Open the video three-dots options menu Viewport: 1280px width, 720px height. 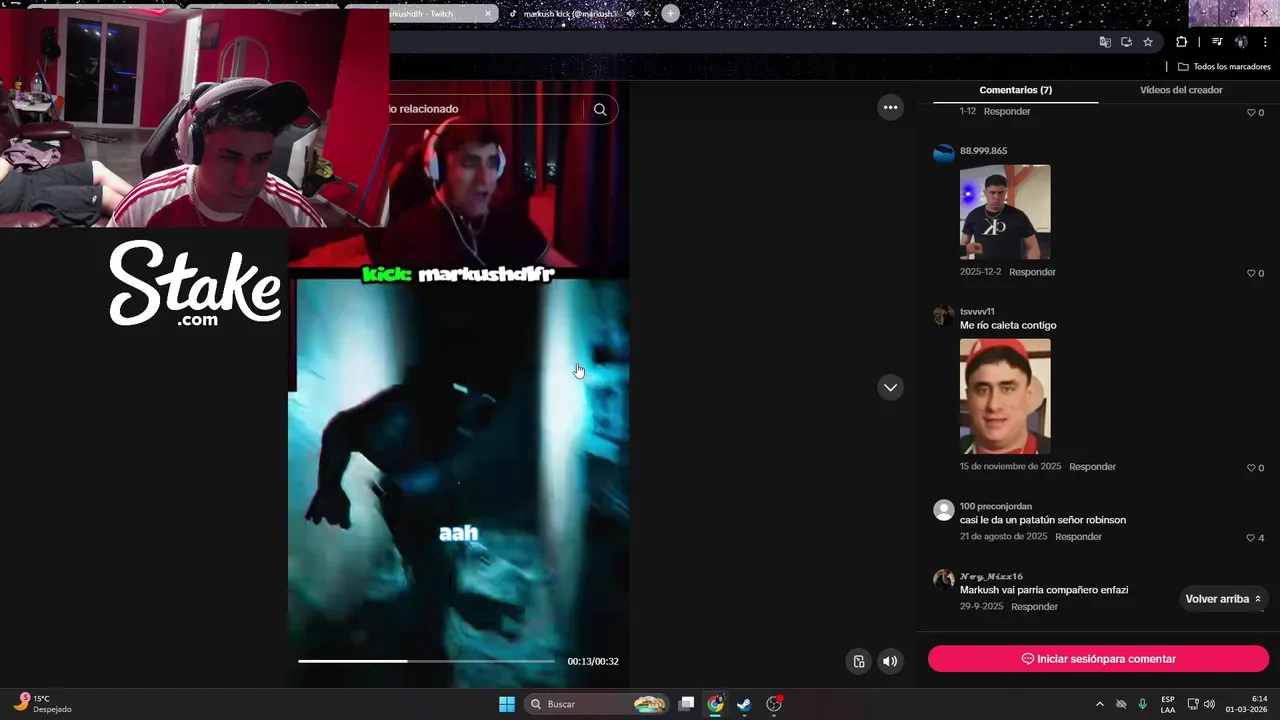(x=890, y=107)
